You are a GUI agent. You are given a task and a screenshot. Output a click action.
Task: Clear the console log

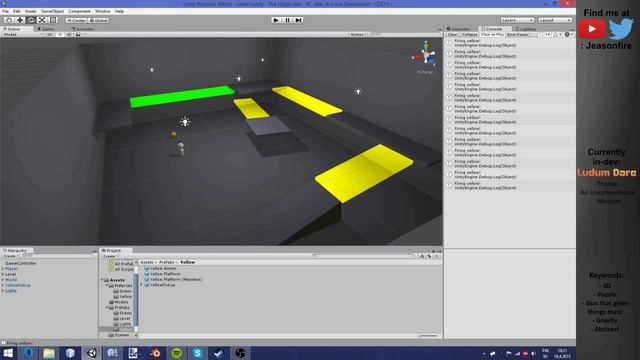click(x=453, y=35)
